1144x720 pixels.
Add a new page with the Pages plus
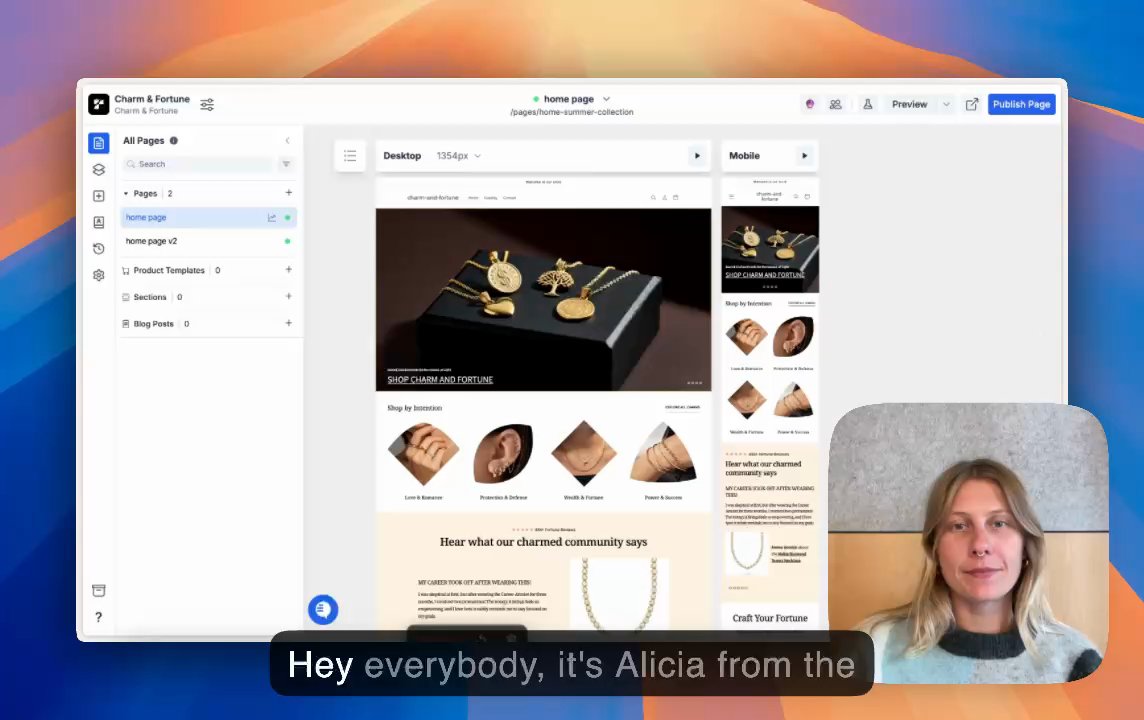pos(288,193)
